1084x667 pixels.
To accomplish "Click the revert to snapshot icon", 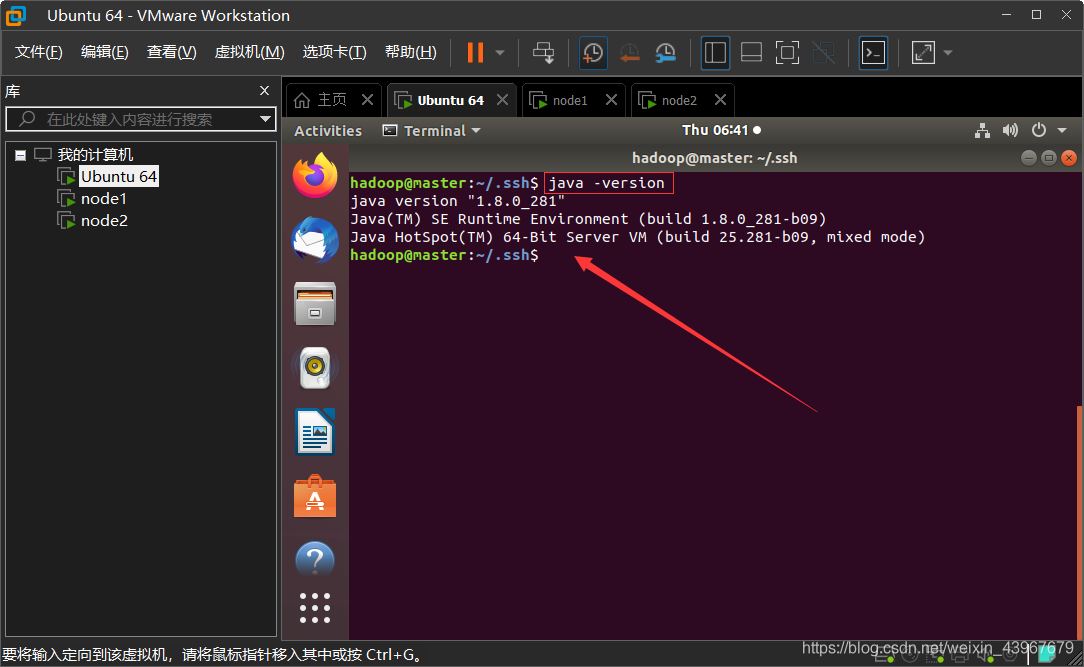I will coord(629,52).
